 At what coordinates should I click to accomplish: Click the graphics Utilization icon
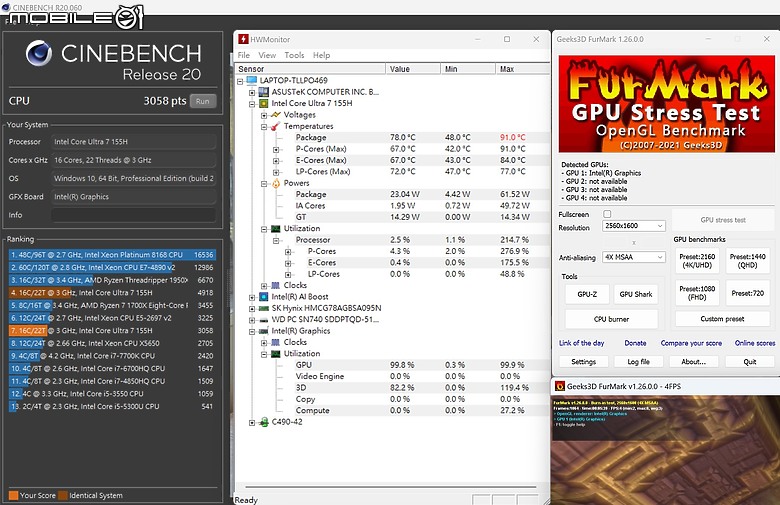(276, 354)
